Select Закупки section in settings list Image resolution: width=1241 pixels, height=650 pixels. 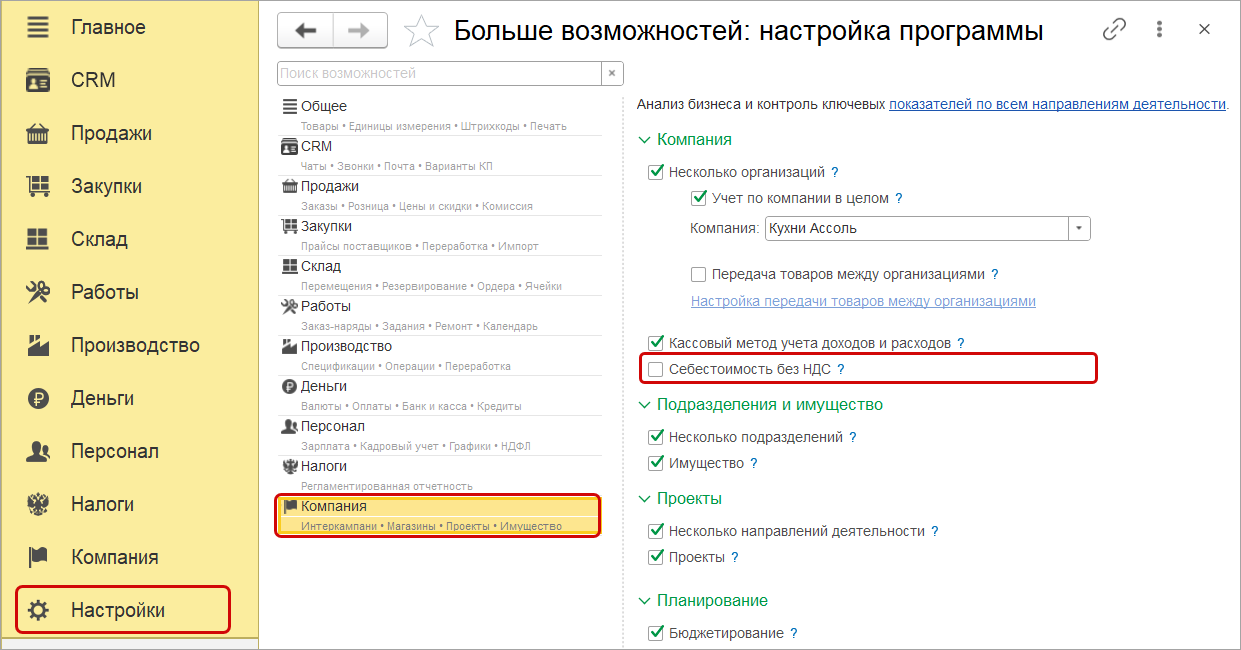439,235
